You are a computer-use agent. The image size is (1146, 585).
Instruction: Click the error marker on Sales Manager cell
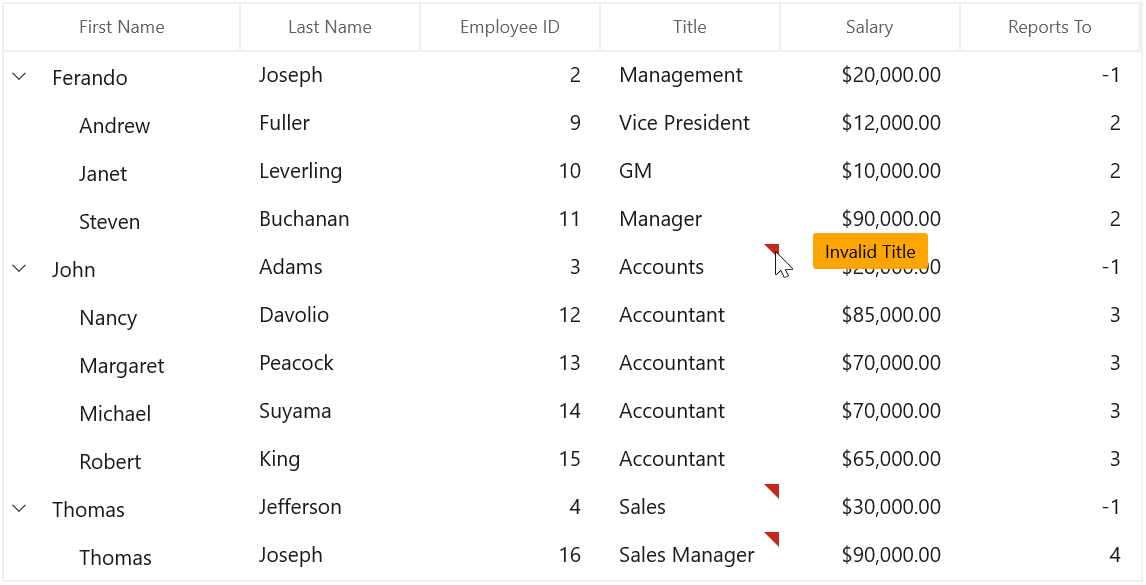point(772,539)
